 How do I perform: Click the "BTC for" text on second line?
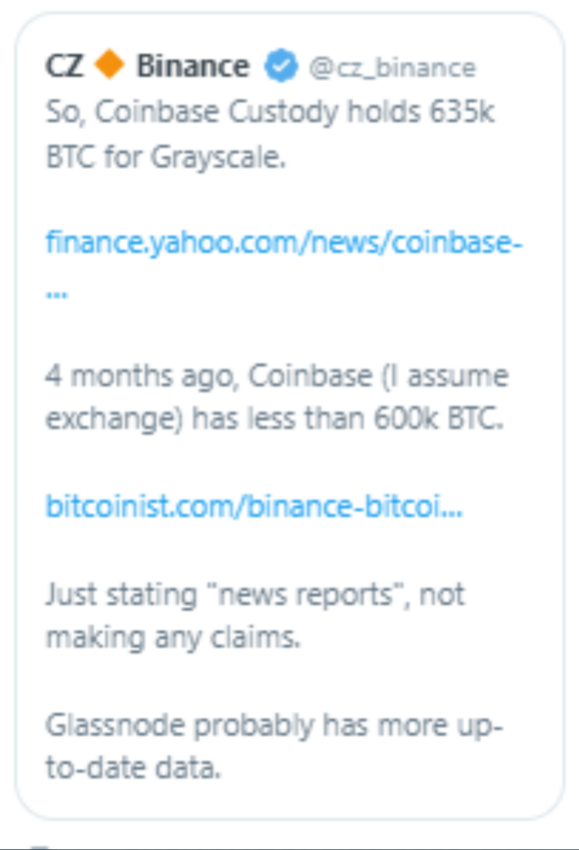pos(94,157)
